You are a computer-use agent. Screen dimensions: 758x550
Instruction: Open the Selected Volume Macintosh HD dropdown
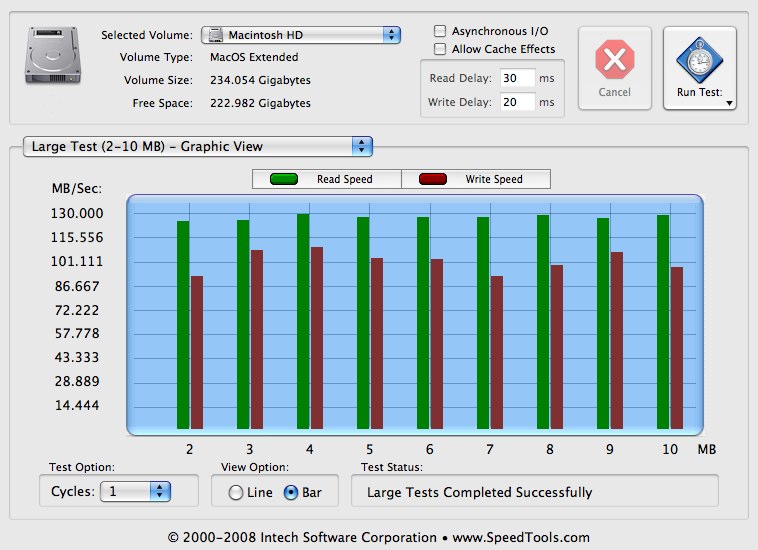[x=301, y=35]
